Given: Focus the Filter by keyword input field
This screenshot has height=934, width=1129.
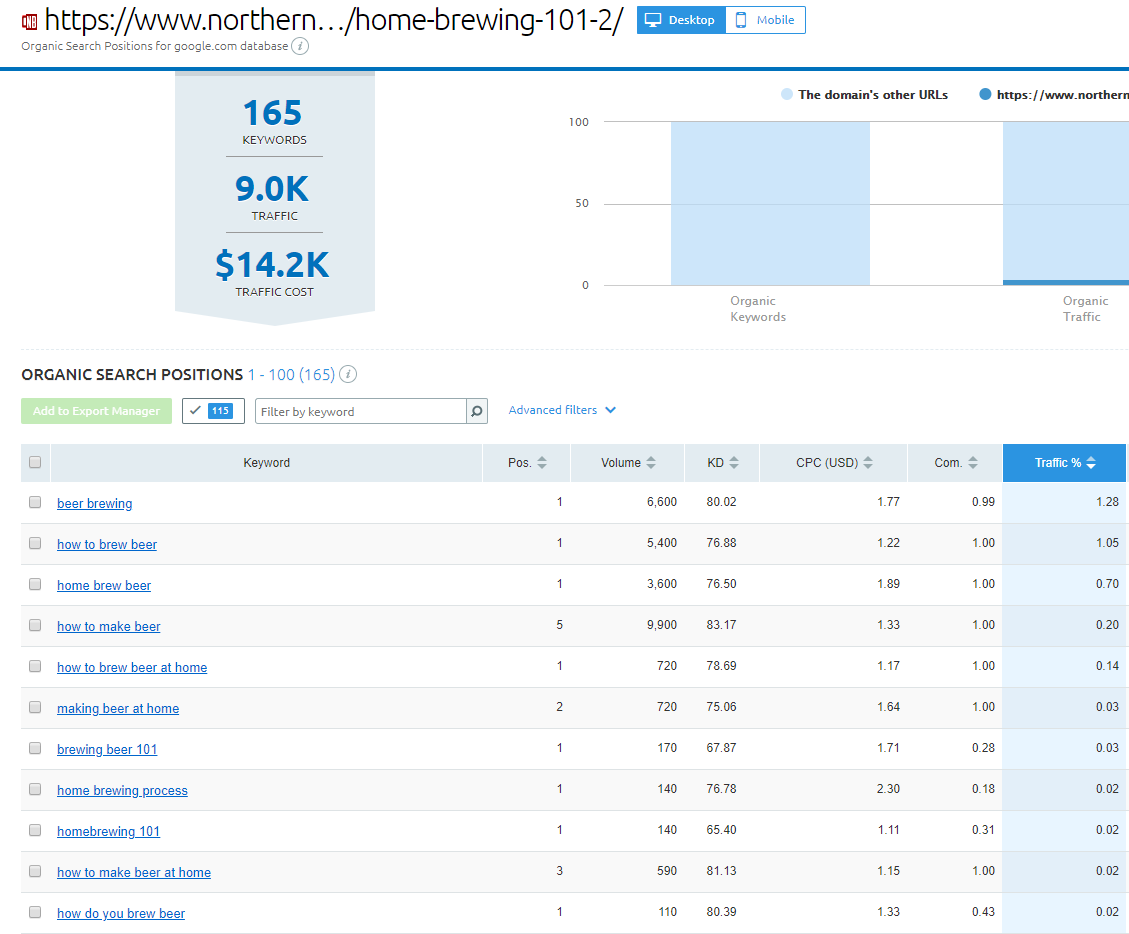Looking at the screenshot, I should (x=360, y=411).
